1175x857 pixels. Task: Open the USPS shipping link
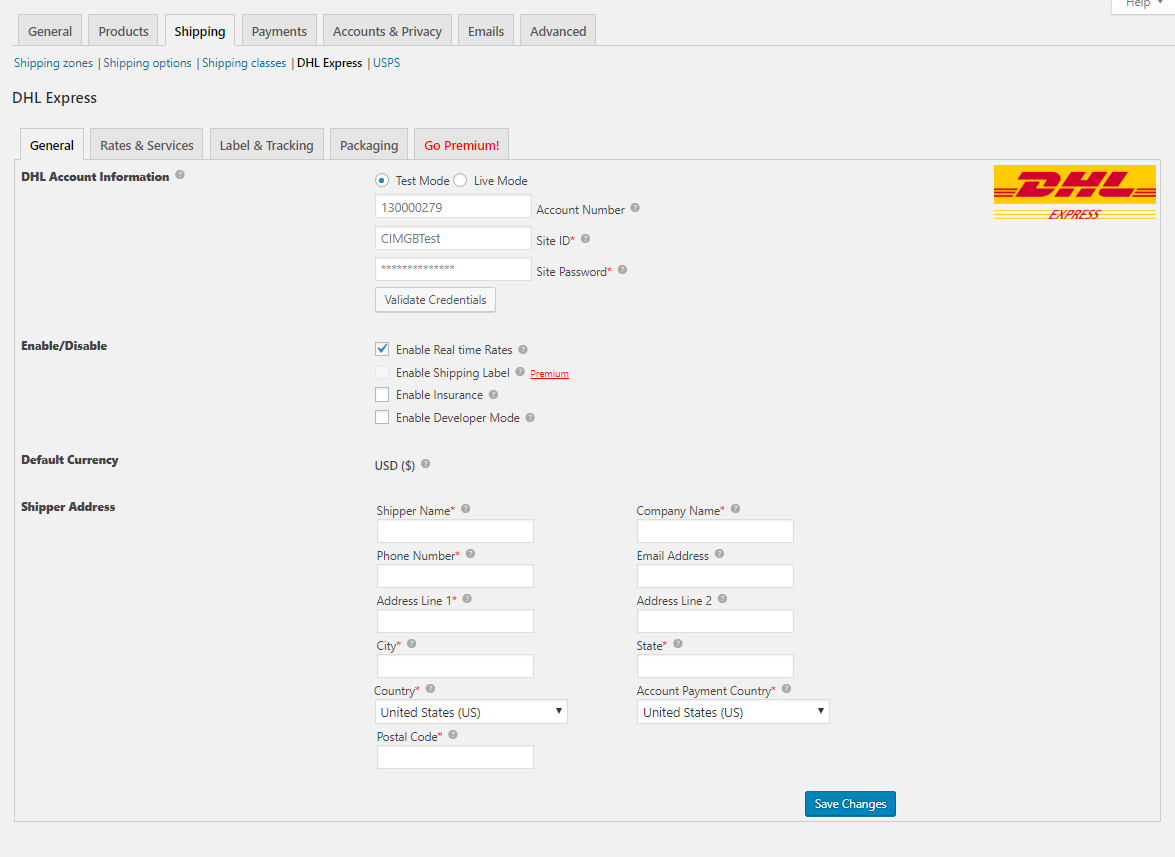(387, 63)
